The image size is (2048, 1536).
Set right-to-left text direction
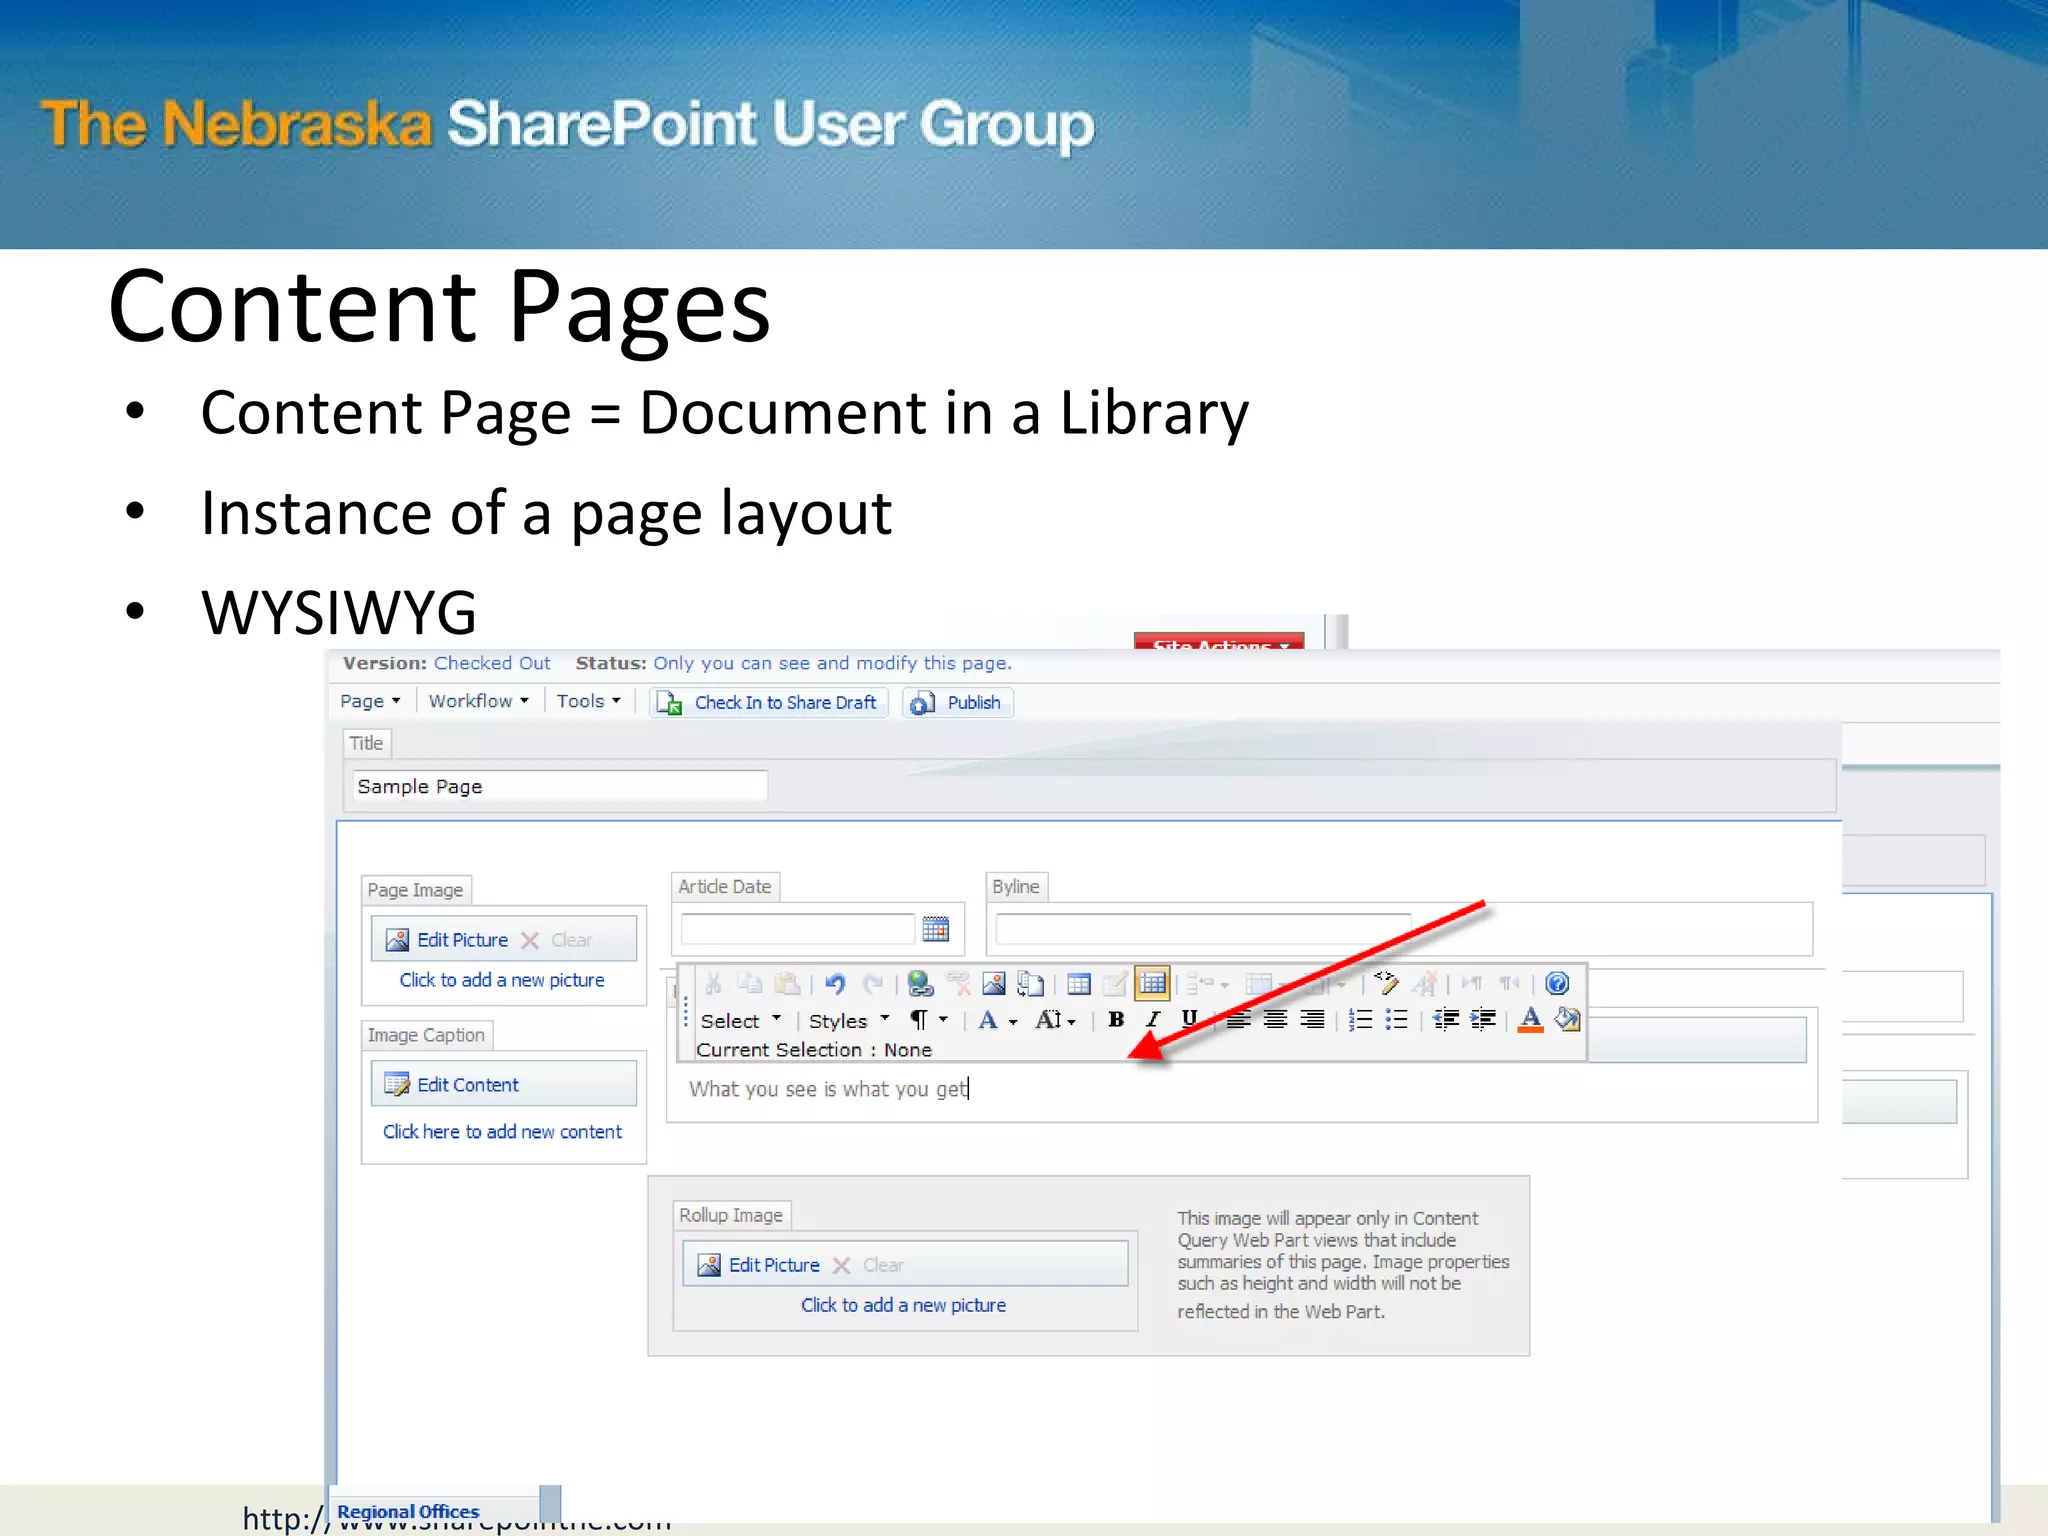(x=1509, y=984)
